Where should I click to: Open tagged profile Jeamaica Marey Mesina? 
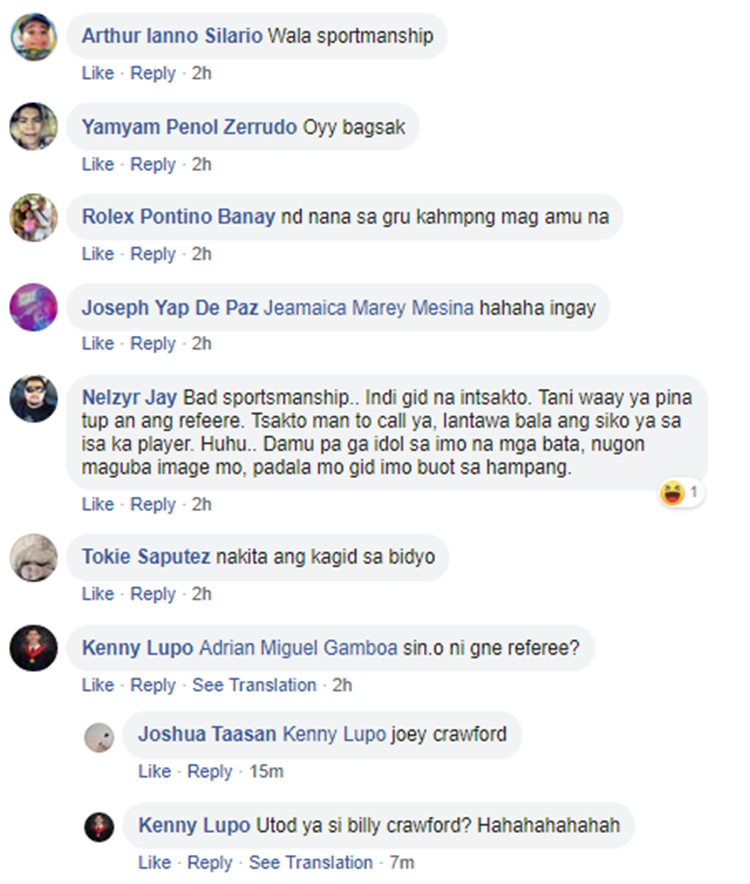(x=369, y=308)
